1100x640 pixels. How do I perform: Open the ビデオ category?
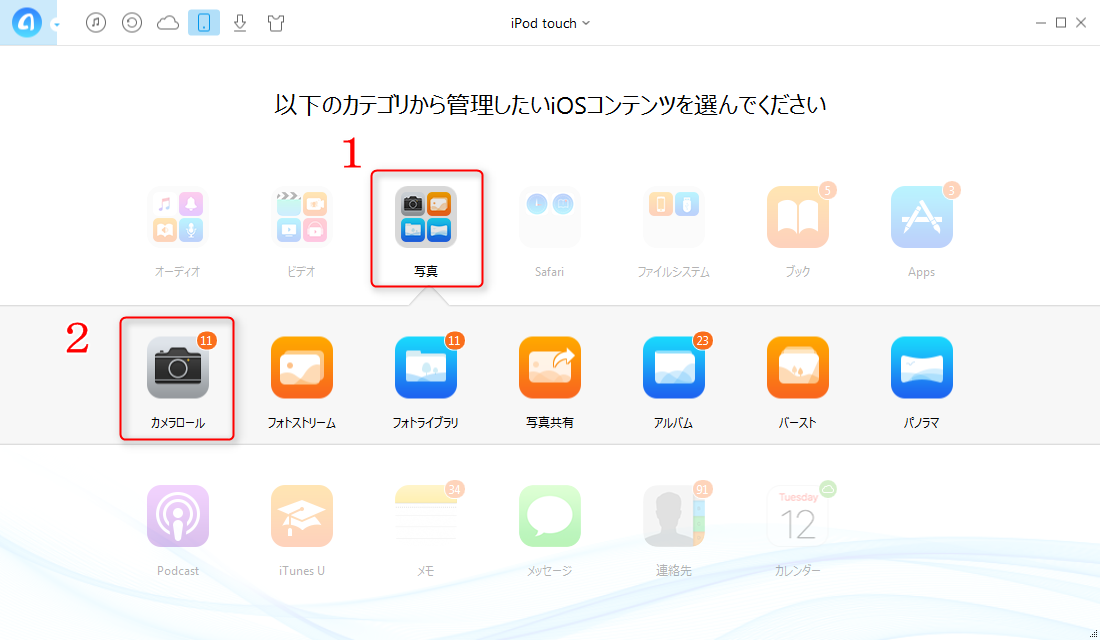(x=302, y=217)
